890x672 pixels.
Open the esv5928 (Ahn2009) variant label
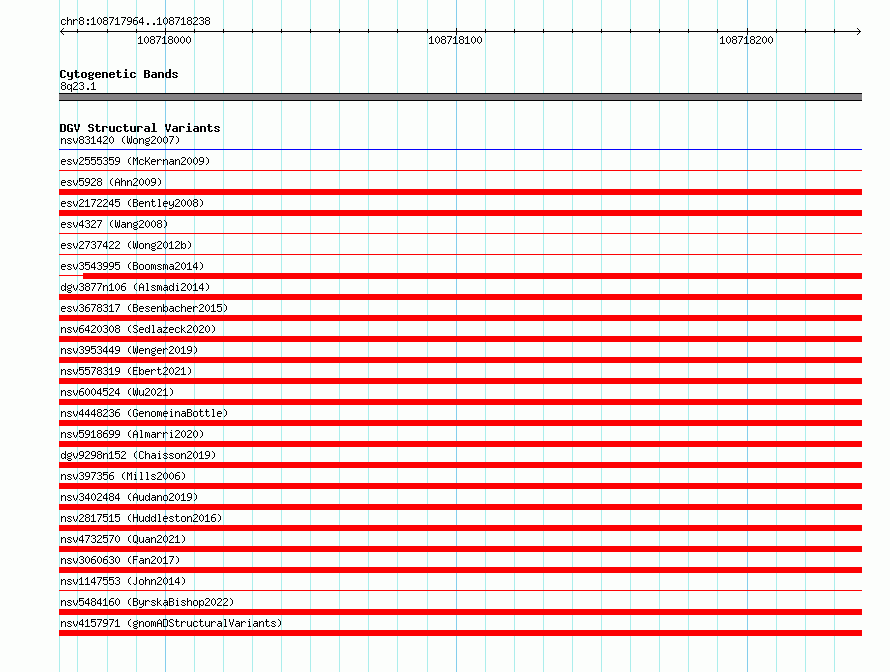[111, 182]
